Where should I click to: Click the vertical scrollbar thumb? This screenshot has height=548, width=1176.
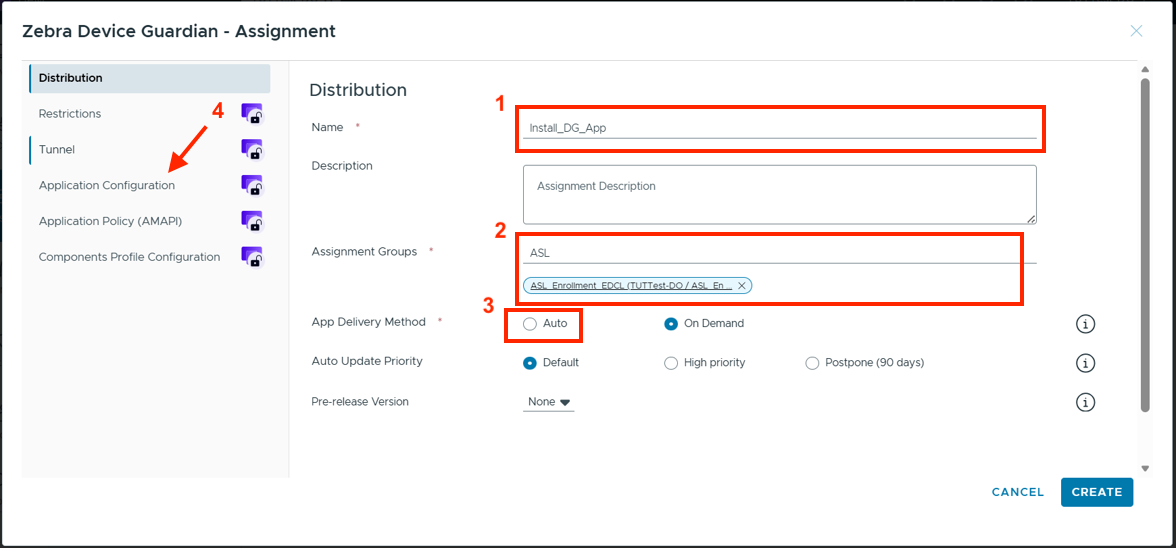tap(1144, 244)
